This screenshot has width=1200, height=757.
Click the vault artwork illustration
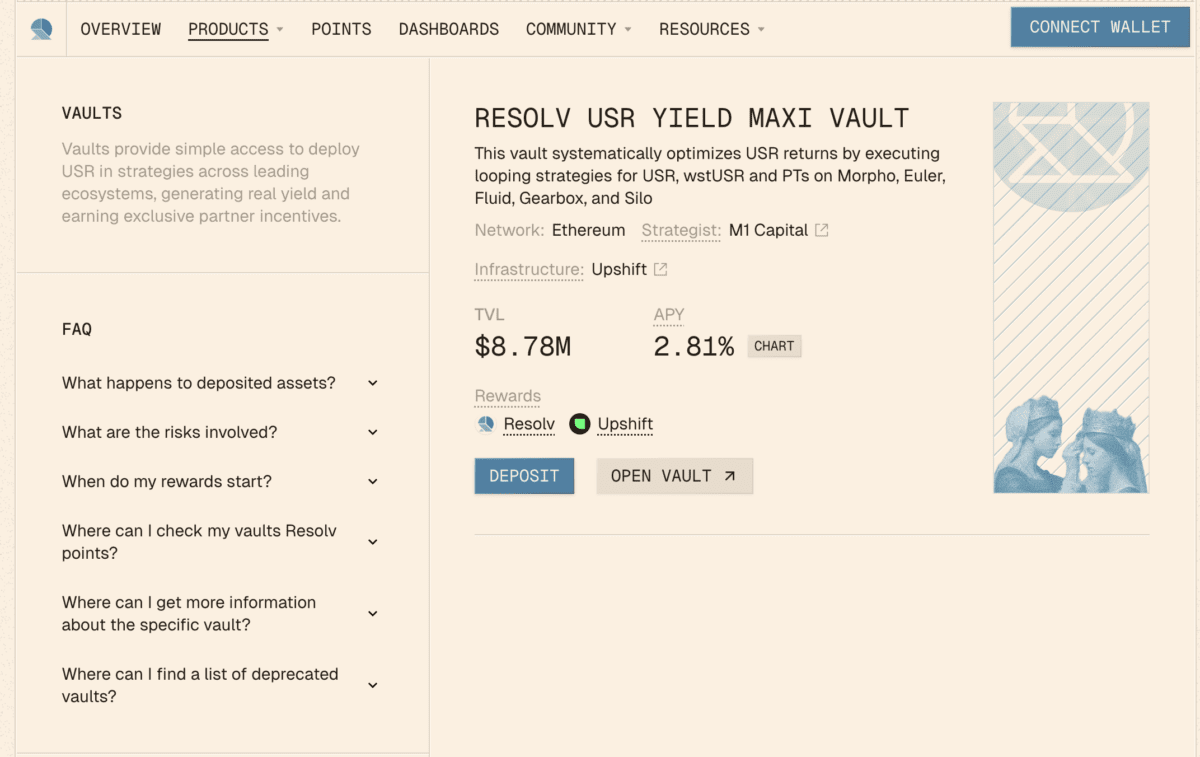(x=1071, y=297)
